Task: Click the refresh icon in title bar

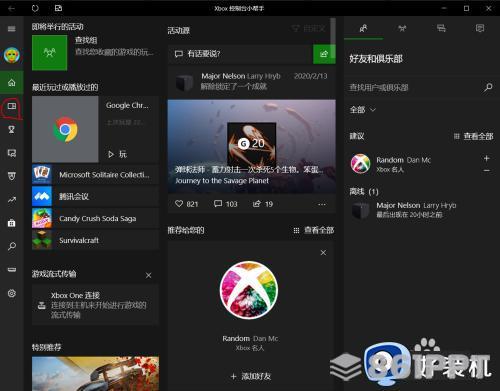Action: [35, 8]
